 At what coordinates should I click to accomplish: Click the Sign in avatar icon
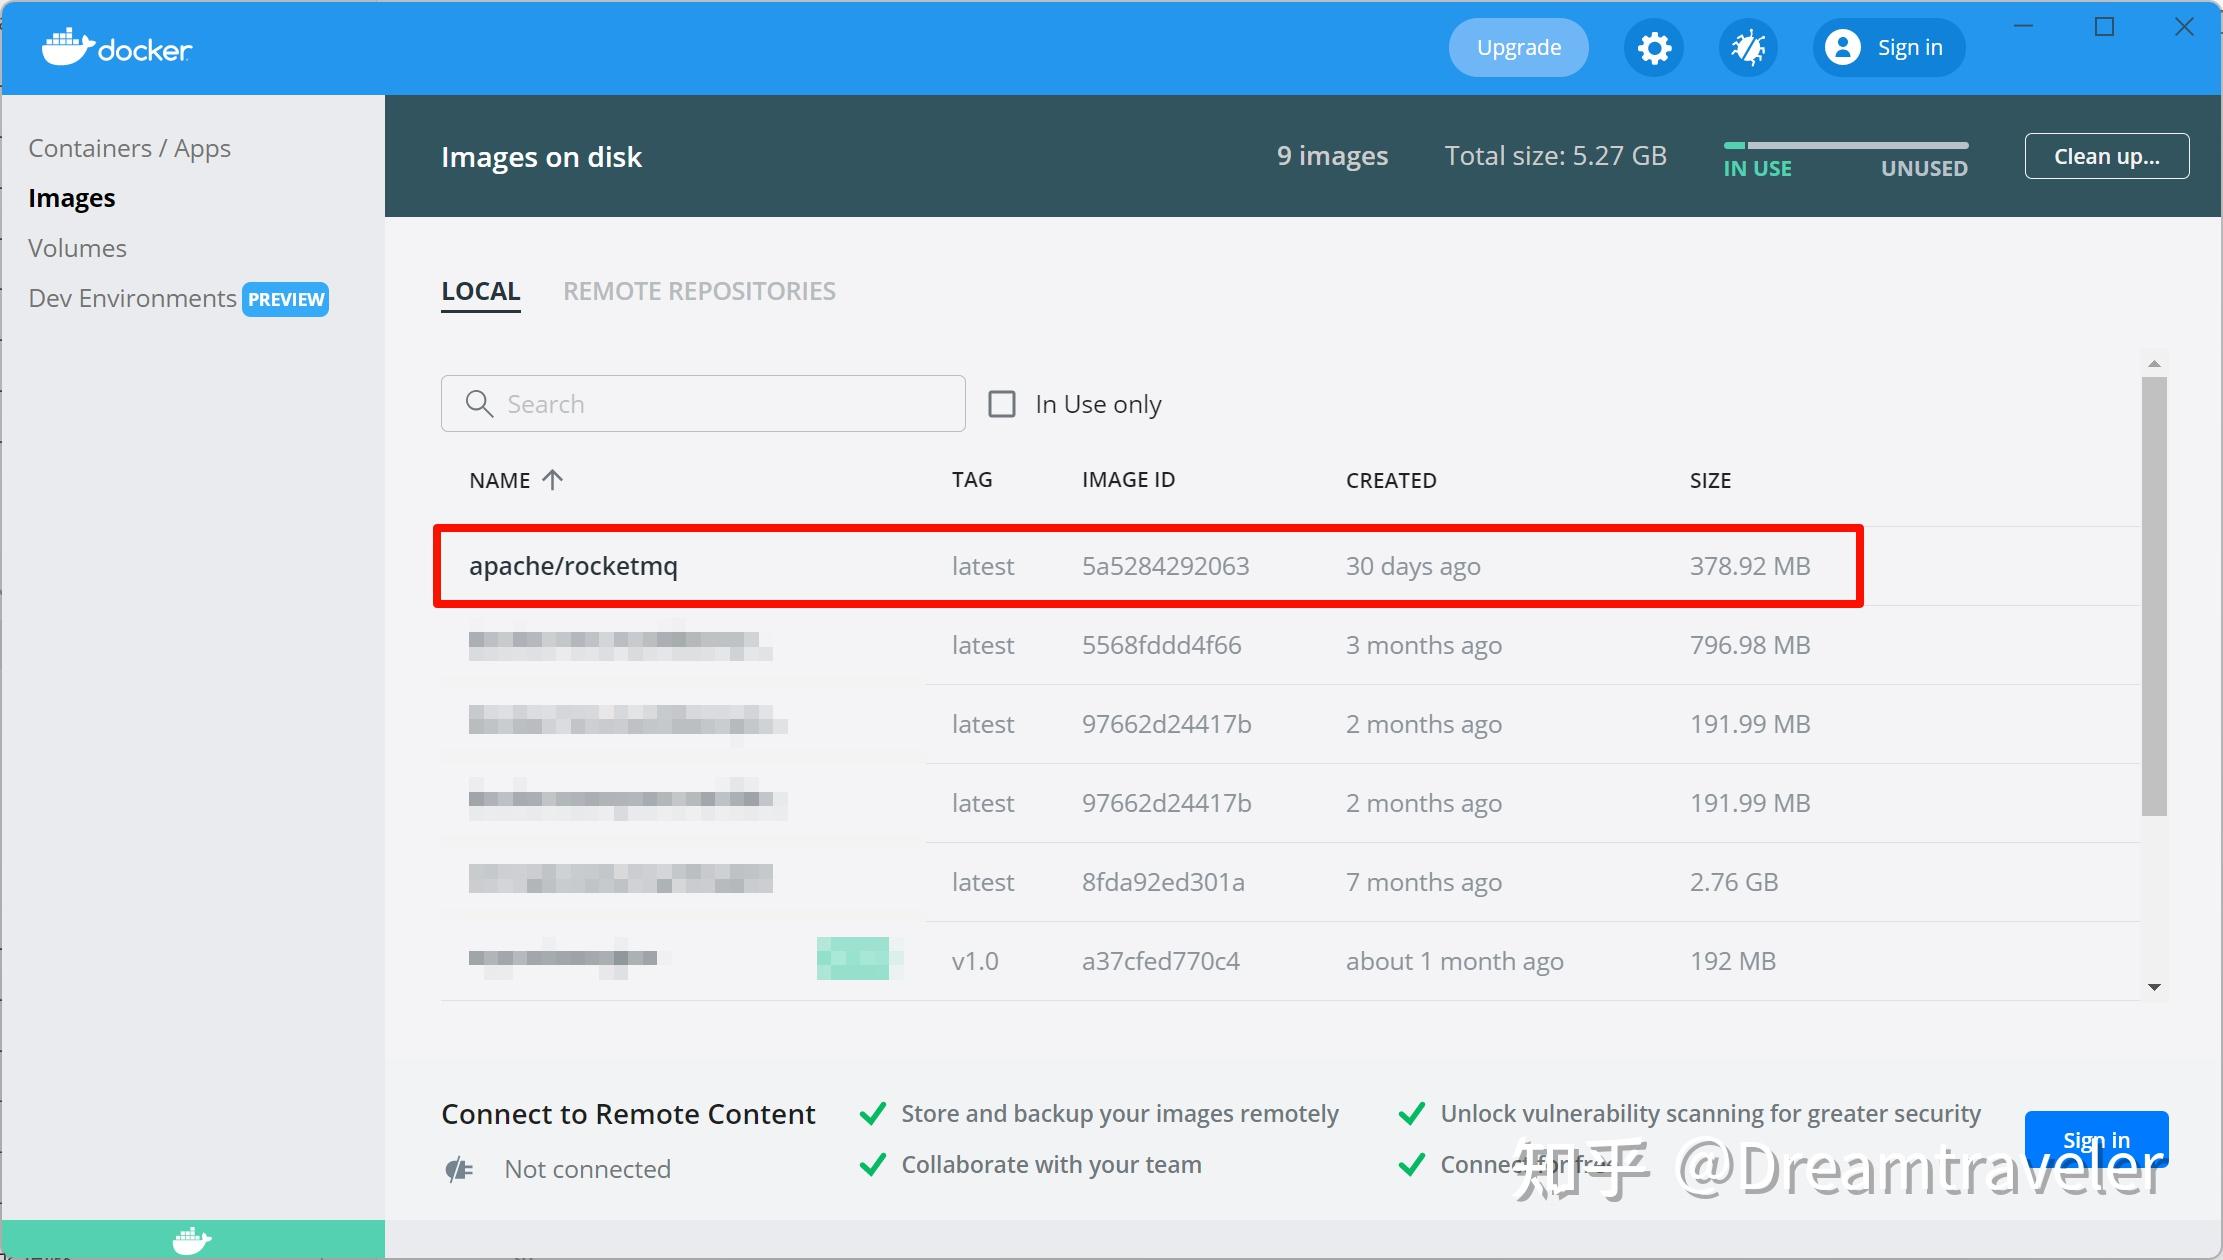click(x=1842, y=47)
